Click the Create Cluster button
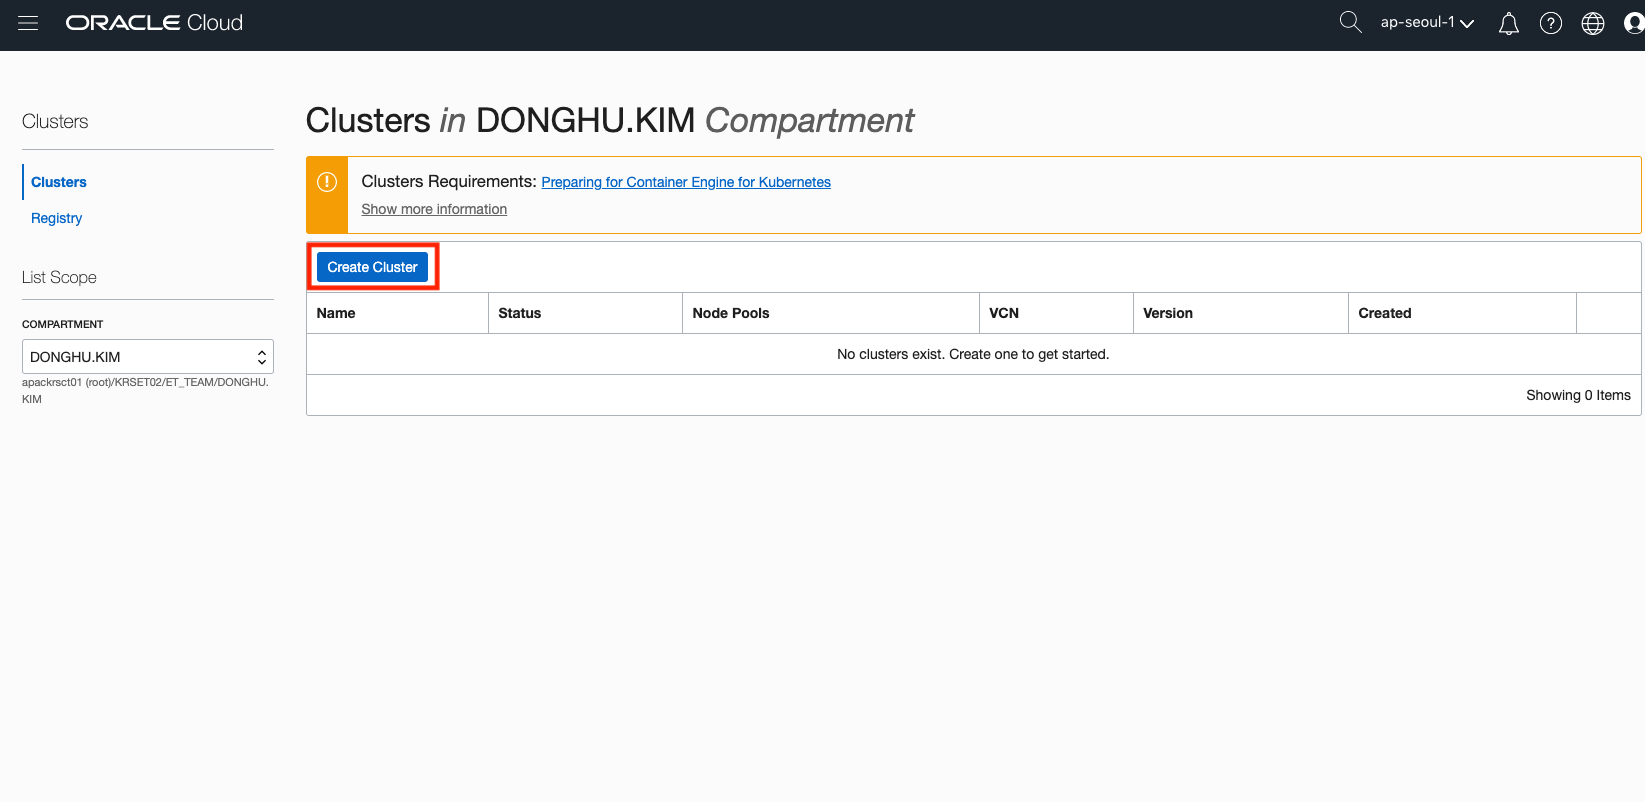Screen dimensions: 1645x802 [372, 267]
